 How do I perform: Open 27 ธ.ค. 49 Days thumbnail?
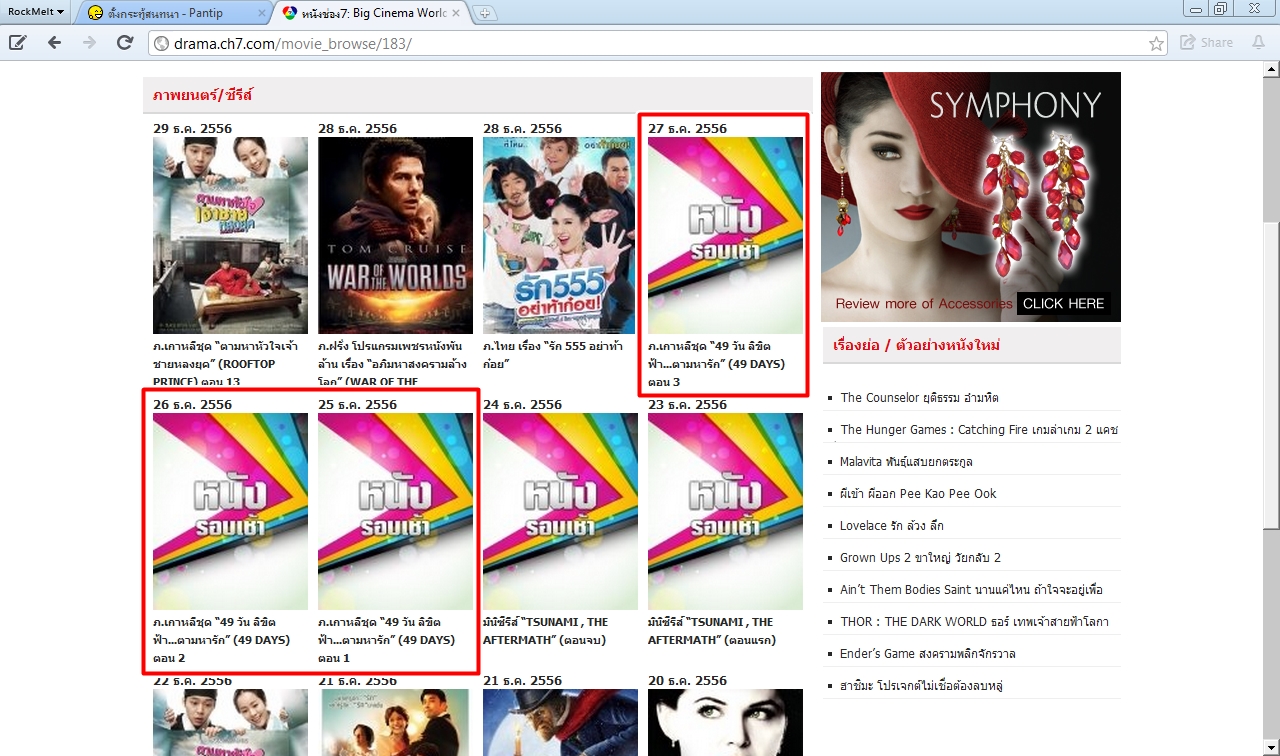[725, 235]
